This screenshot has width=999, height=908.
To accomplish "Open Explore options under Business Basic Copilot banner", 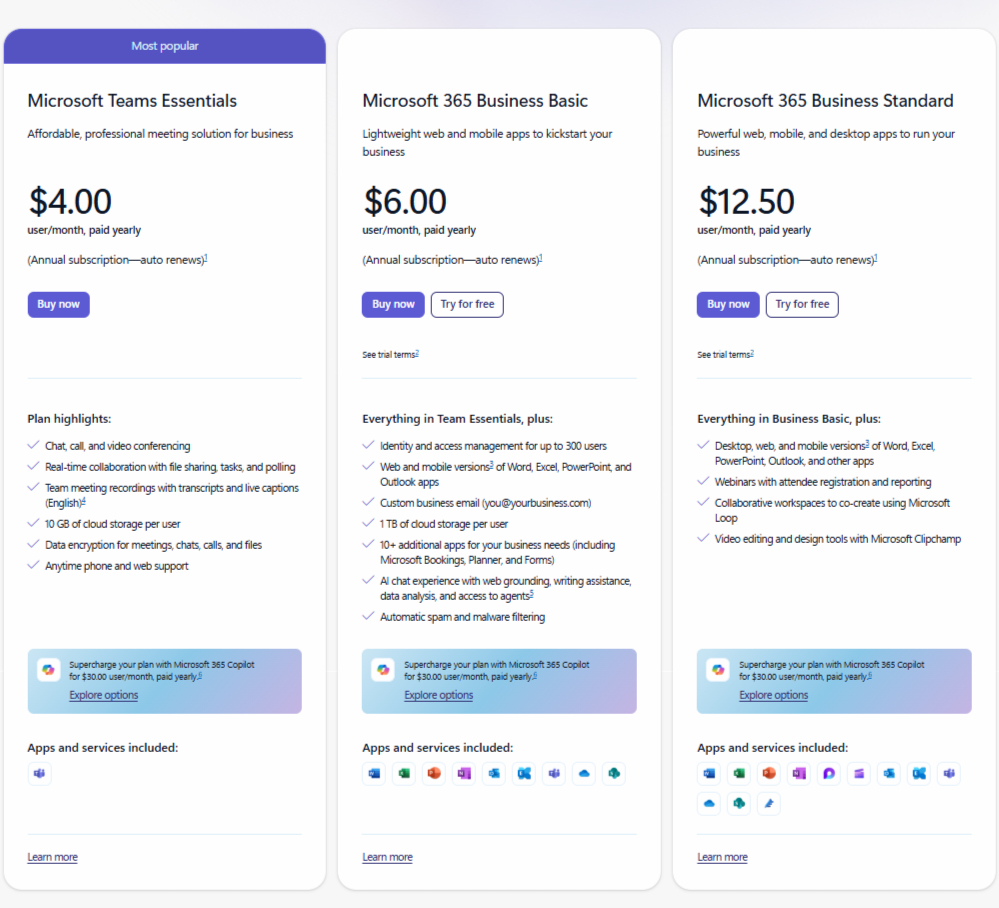I will coord(438,695).
